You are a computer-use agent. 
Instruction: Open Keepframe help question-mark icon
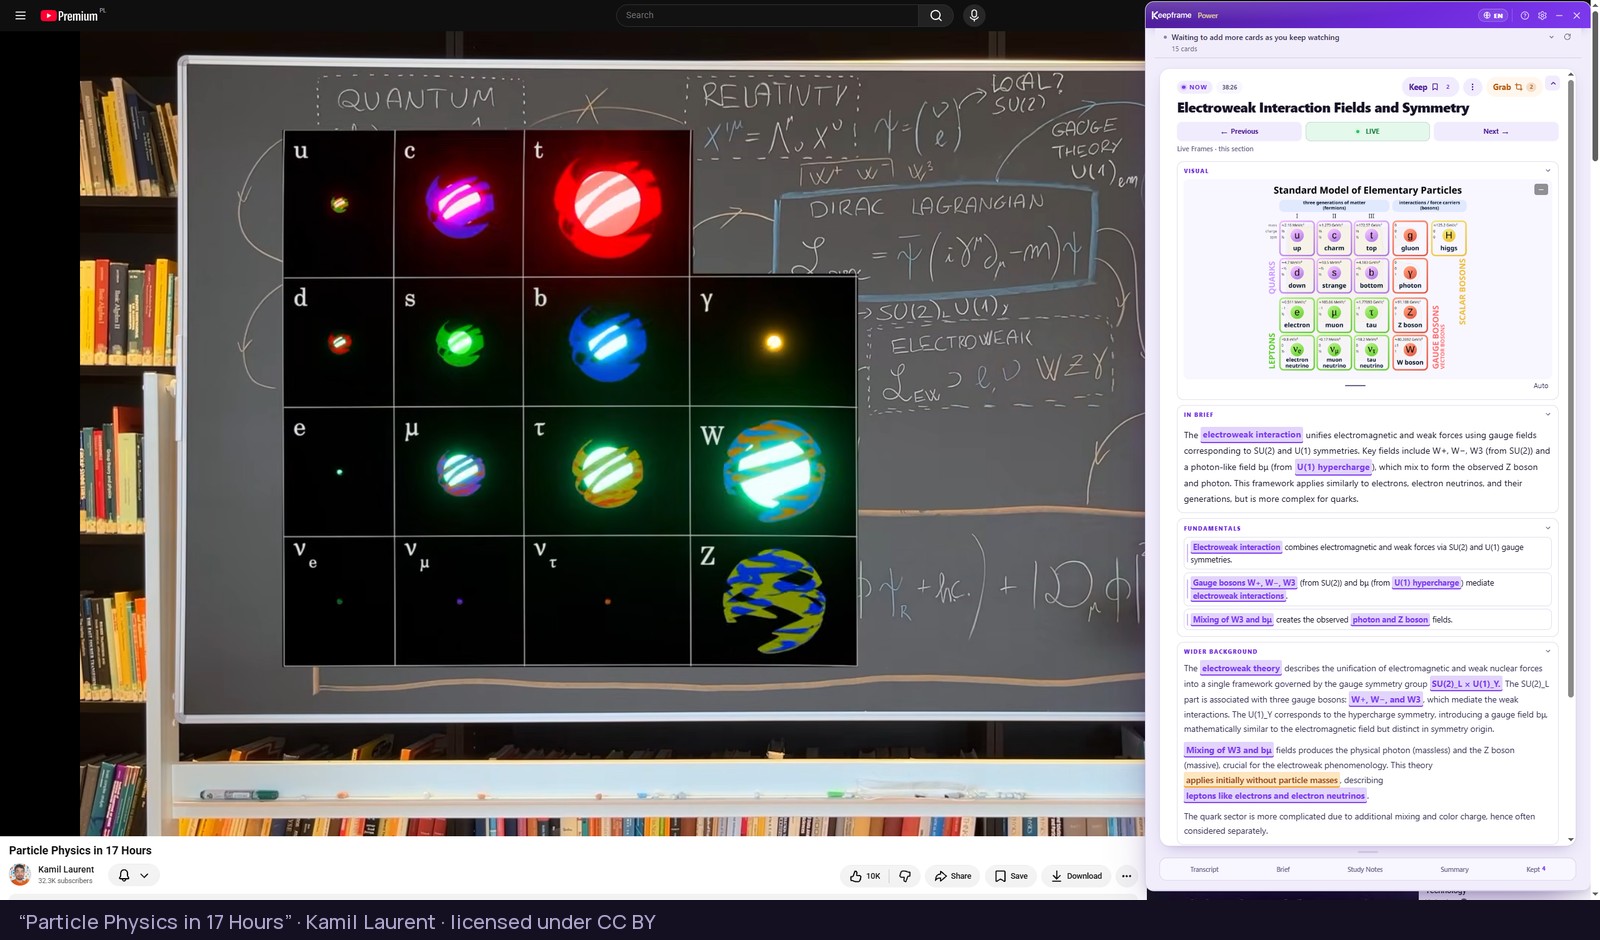point(1524,15)
